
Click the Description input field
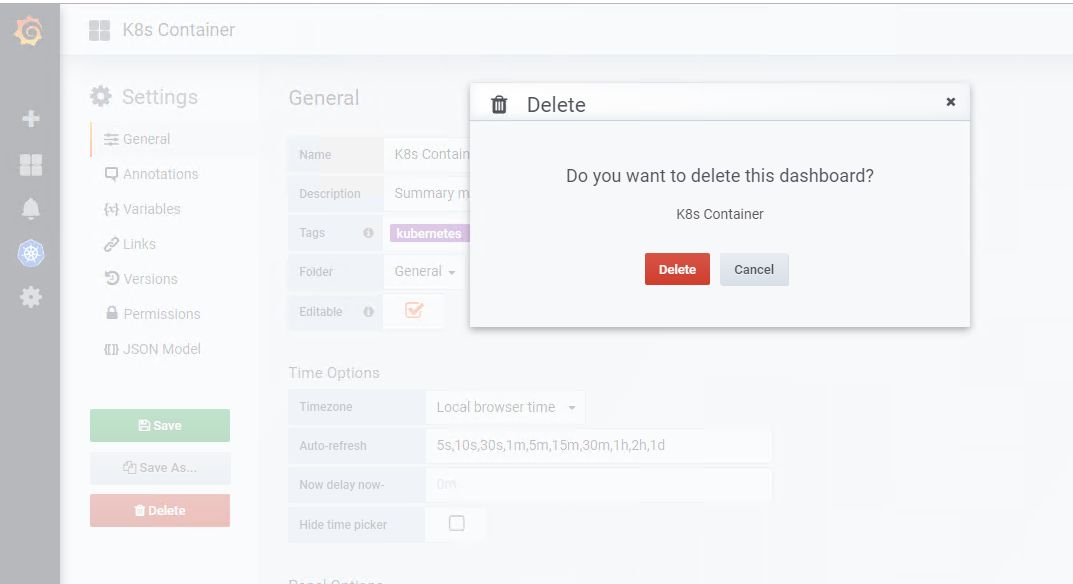(x=427, y=193)
